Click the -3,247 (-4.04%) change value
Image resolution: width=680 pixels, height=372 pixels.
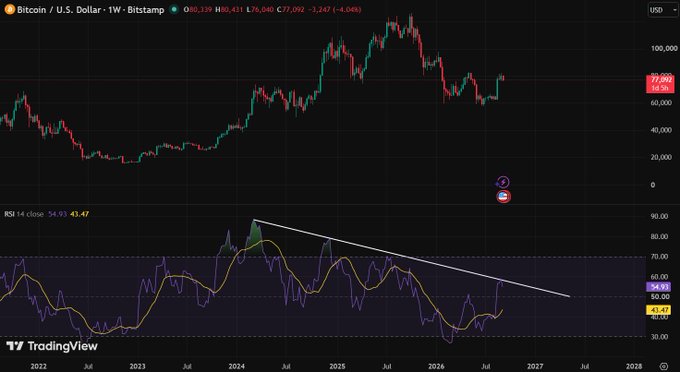(x=334, y=10)
